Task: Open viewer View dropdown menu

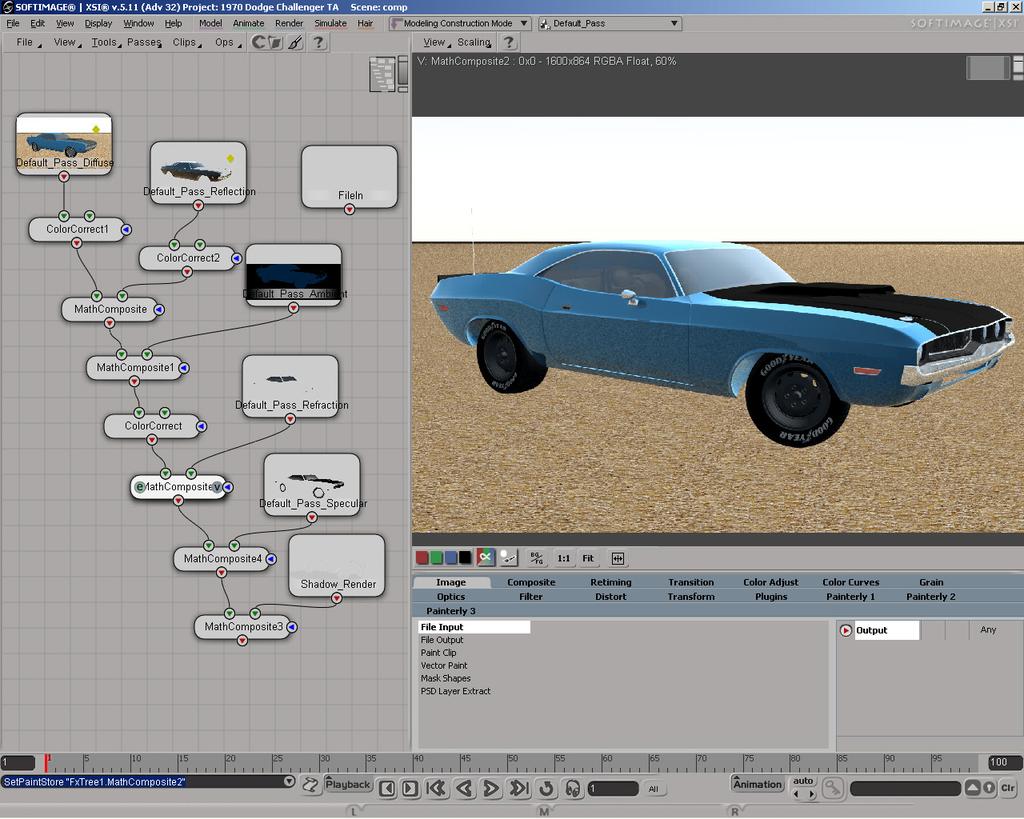Action: (x=436, y=42)
